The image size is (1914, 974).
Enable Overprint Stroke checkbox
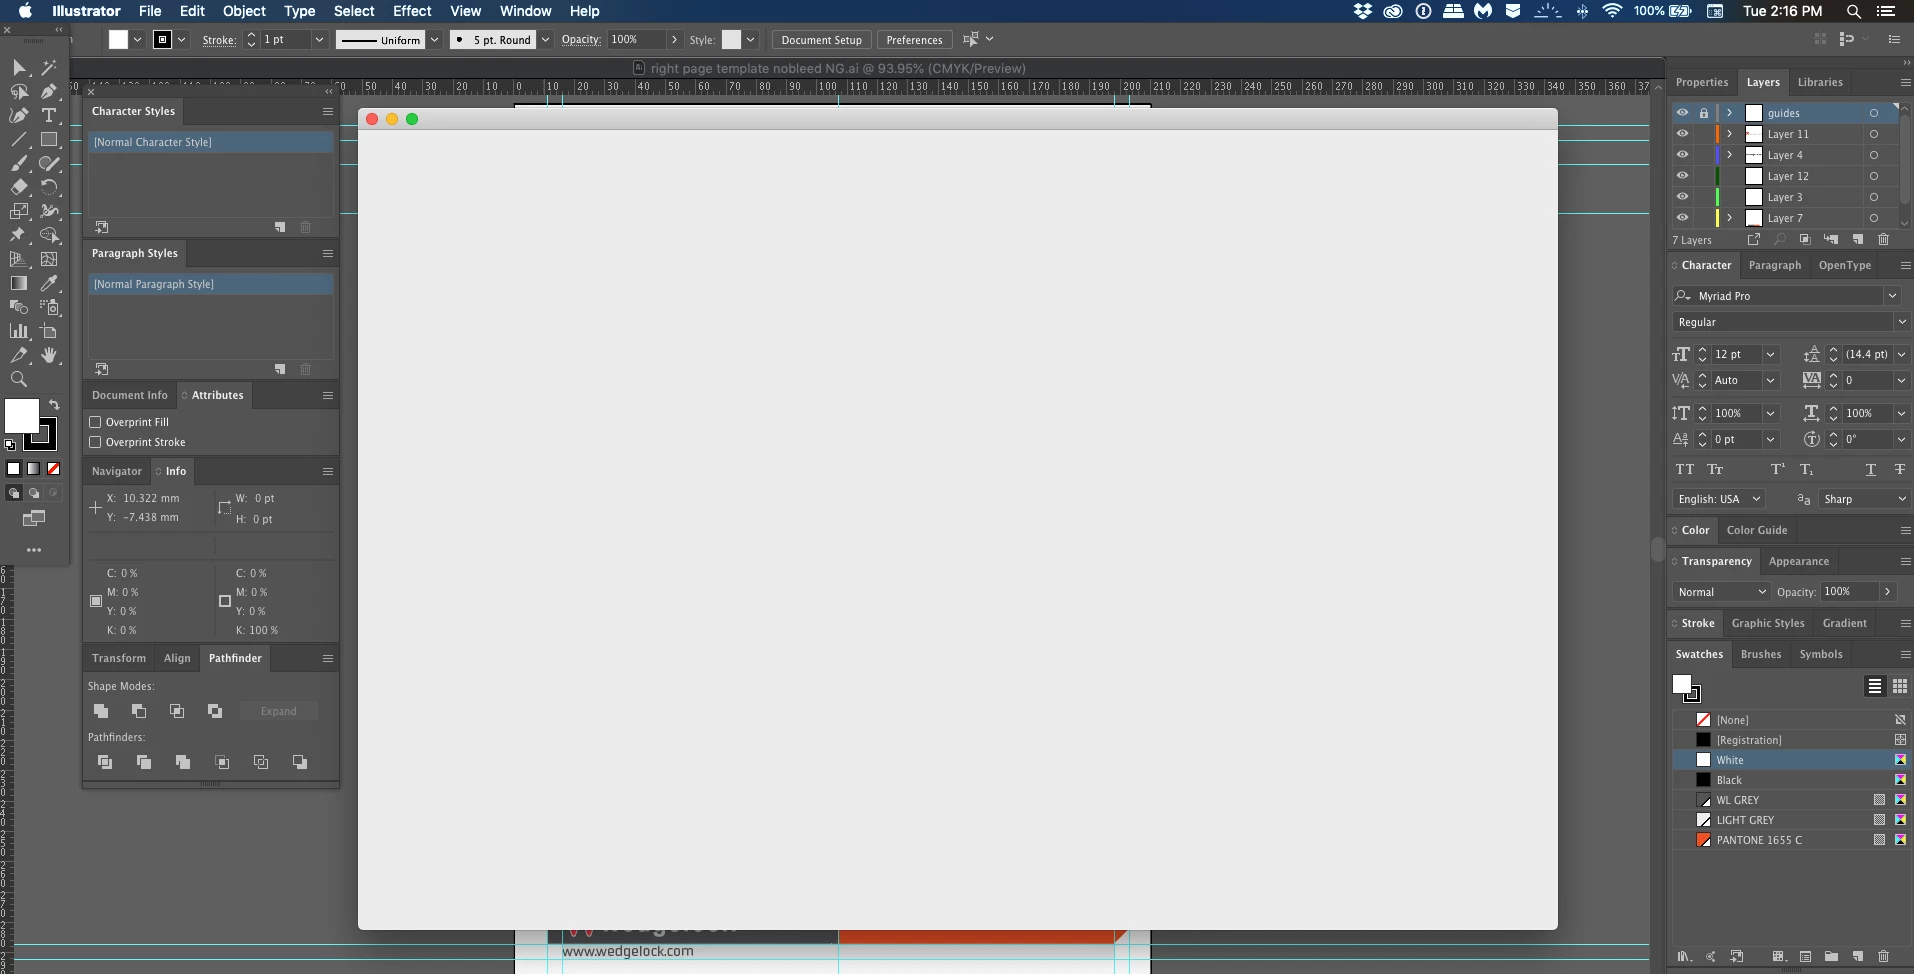pos(95,442)
